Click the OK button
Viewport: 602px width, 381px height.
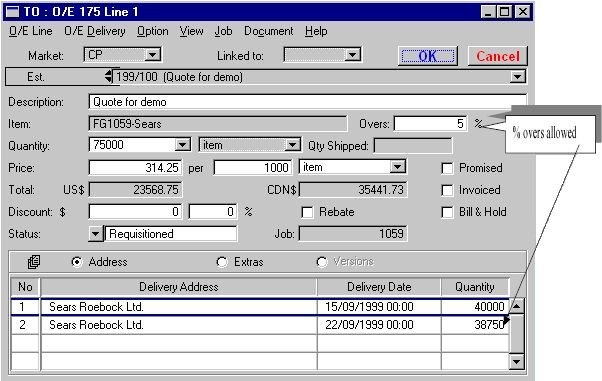[x=428, y=56]
